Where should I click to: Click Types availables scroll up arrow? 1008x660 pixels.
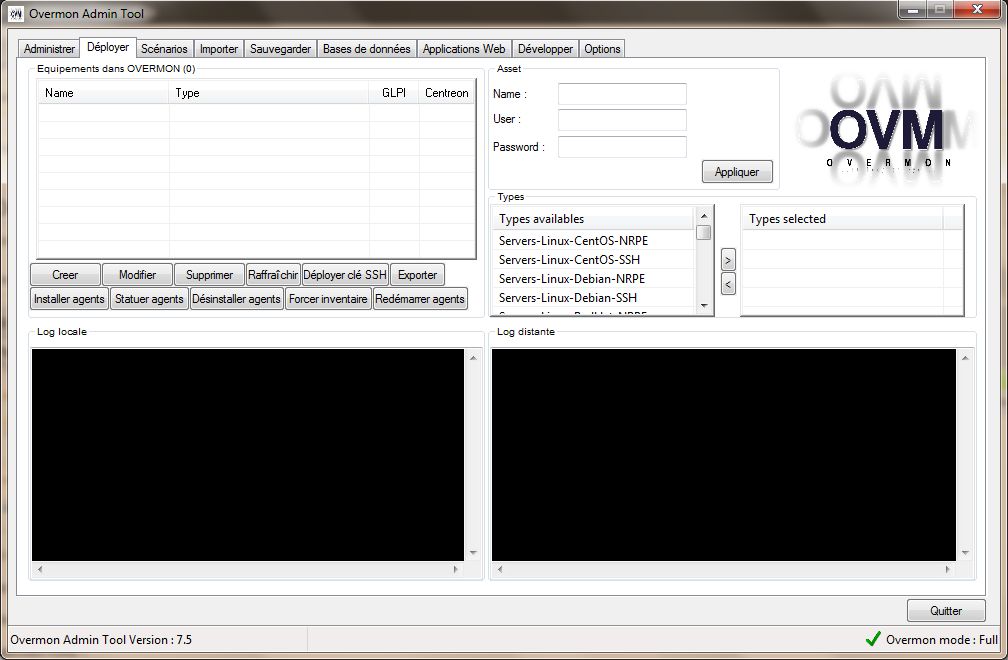coord(704,216)
